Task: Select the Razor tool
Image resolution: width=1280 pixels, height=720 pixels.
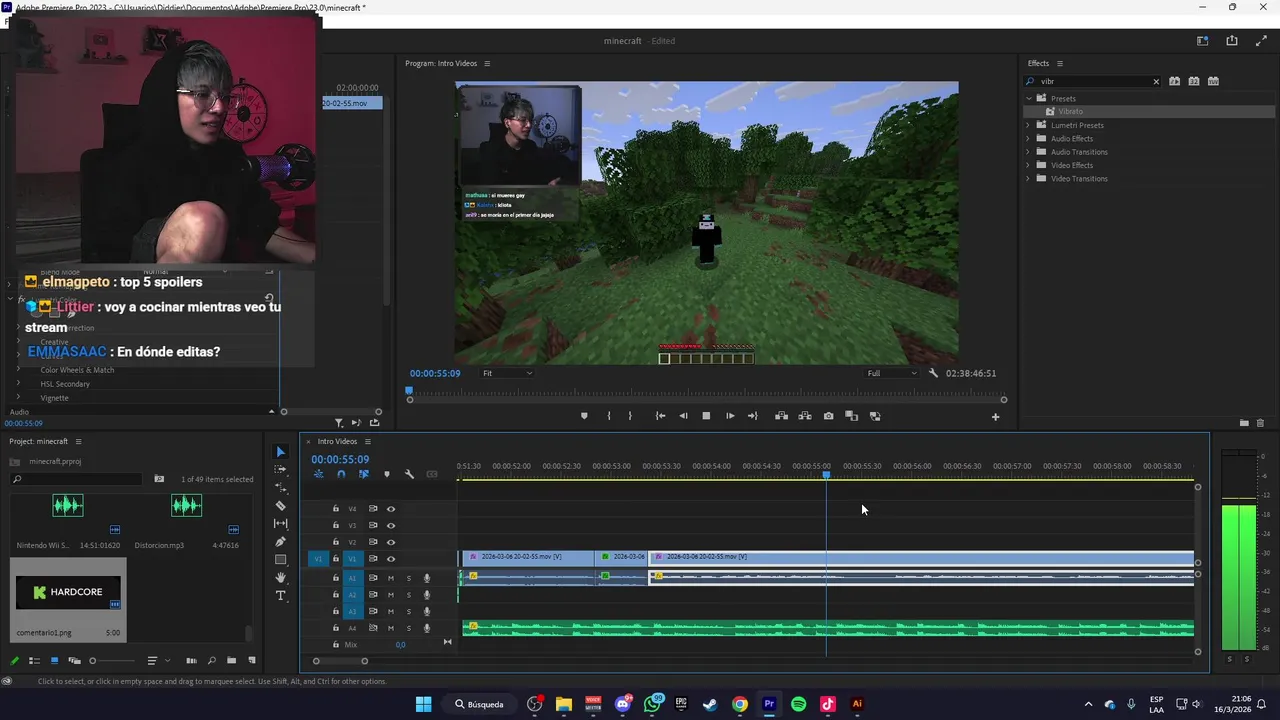Action: click(280, 506)
